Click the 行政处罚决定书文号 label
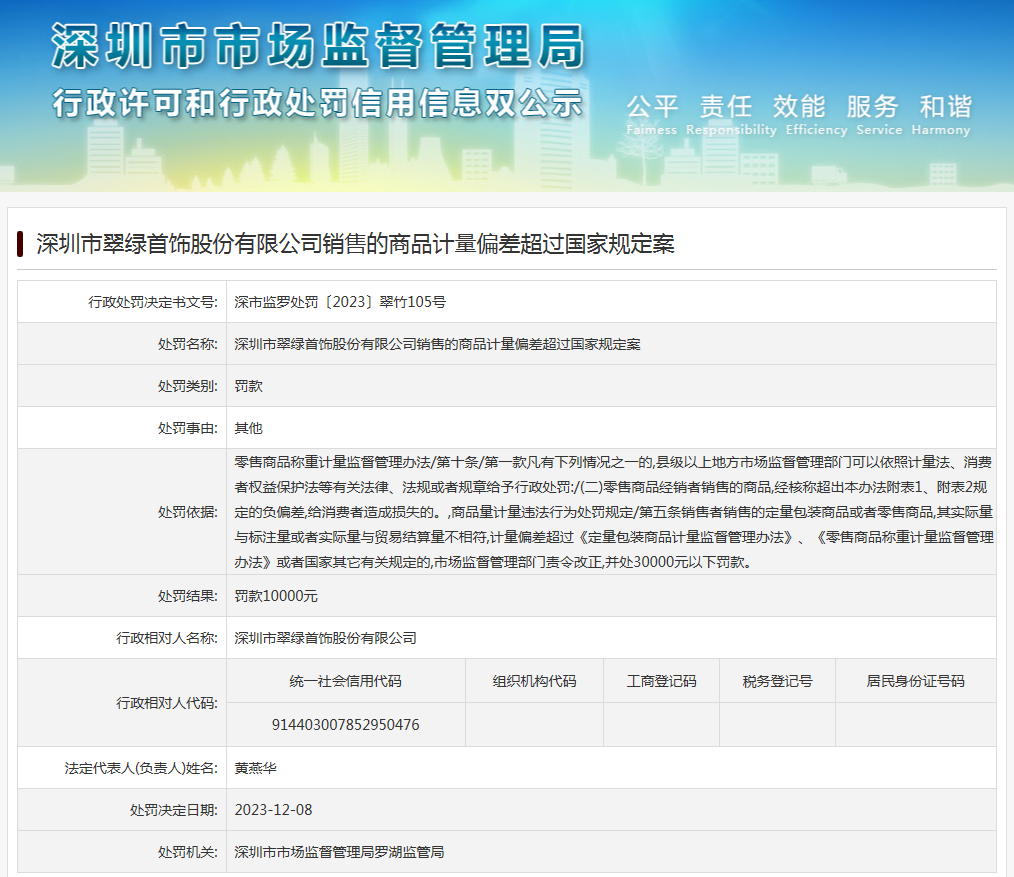This screenshot has height=877, width=1014. tap(153, 302)
